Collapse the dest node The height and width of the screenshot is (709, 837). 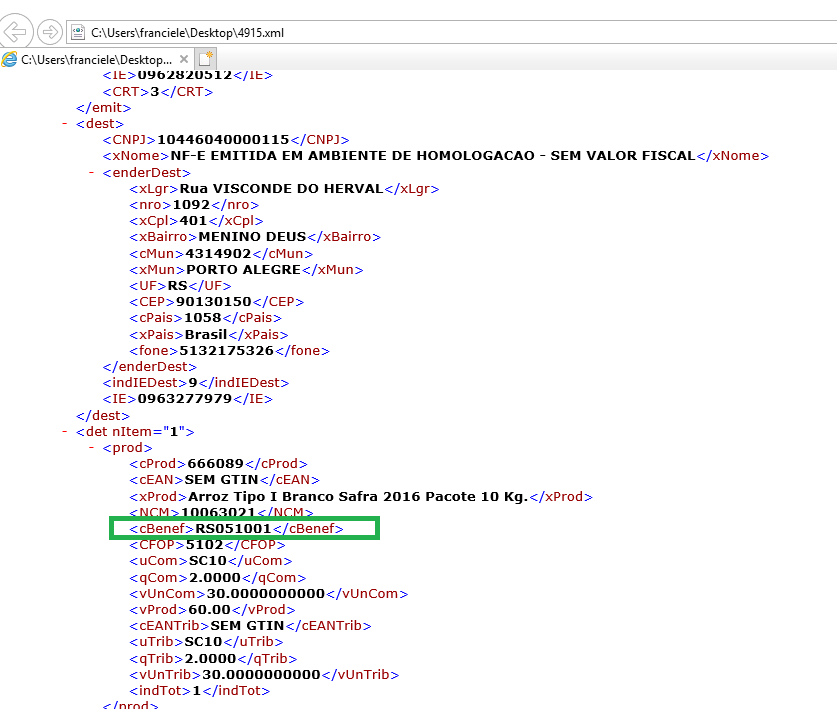point(65,124)
